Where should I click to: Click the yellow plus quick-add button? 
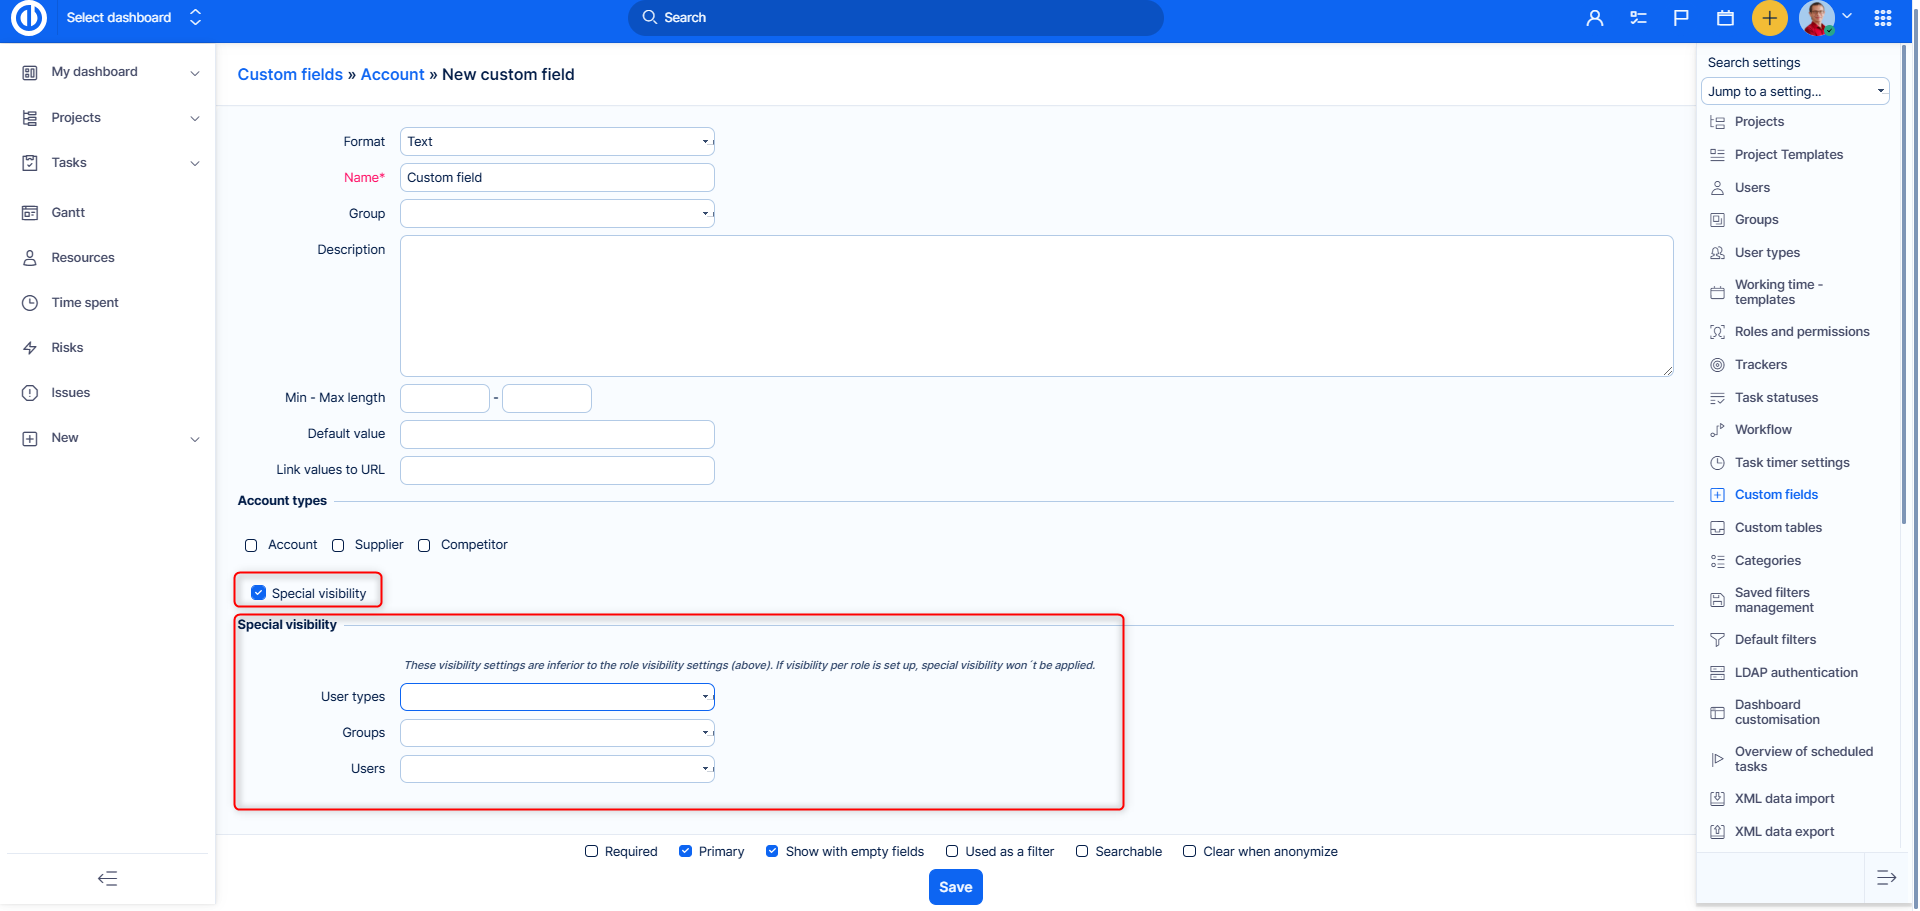point(1769,18)
